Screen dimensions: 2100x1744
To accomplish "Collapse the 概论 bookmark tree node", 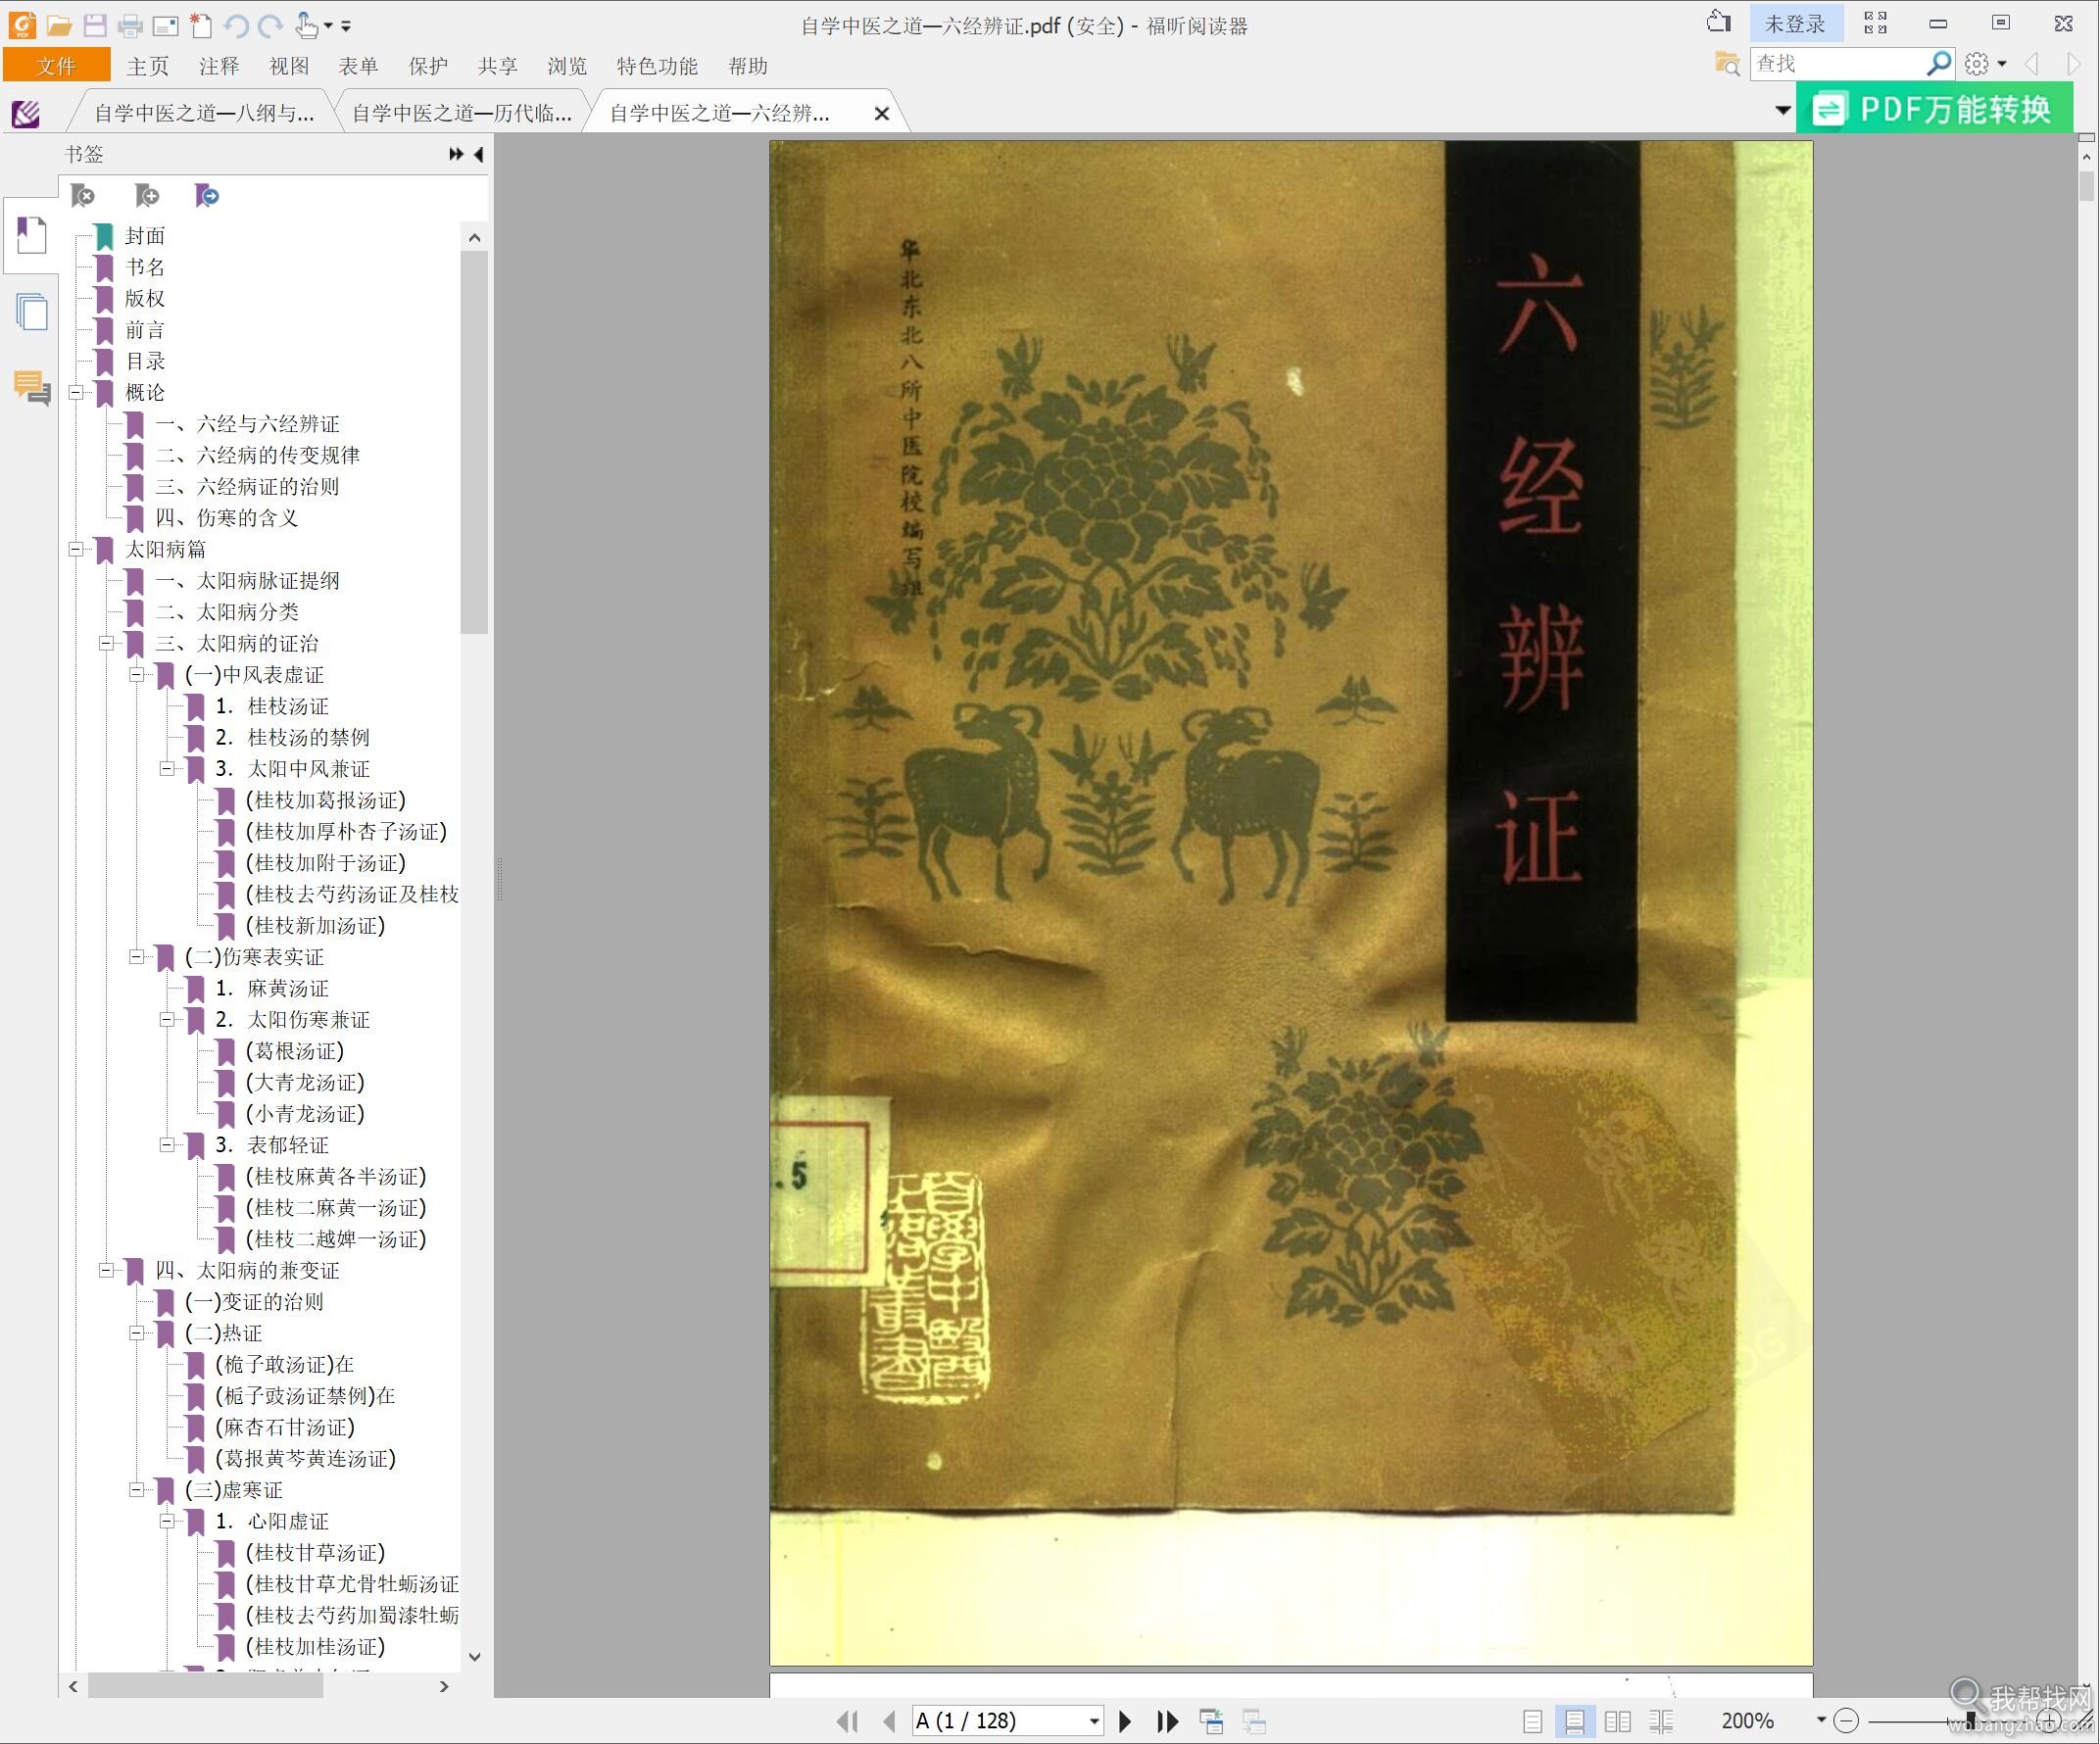I will (76, 393).
